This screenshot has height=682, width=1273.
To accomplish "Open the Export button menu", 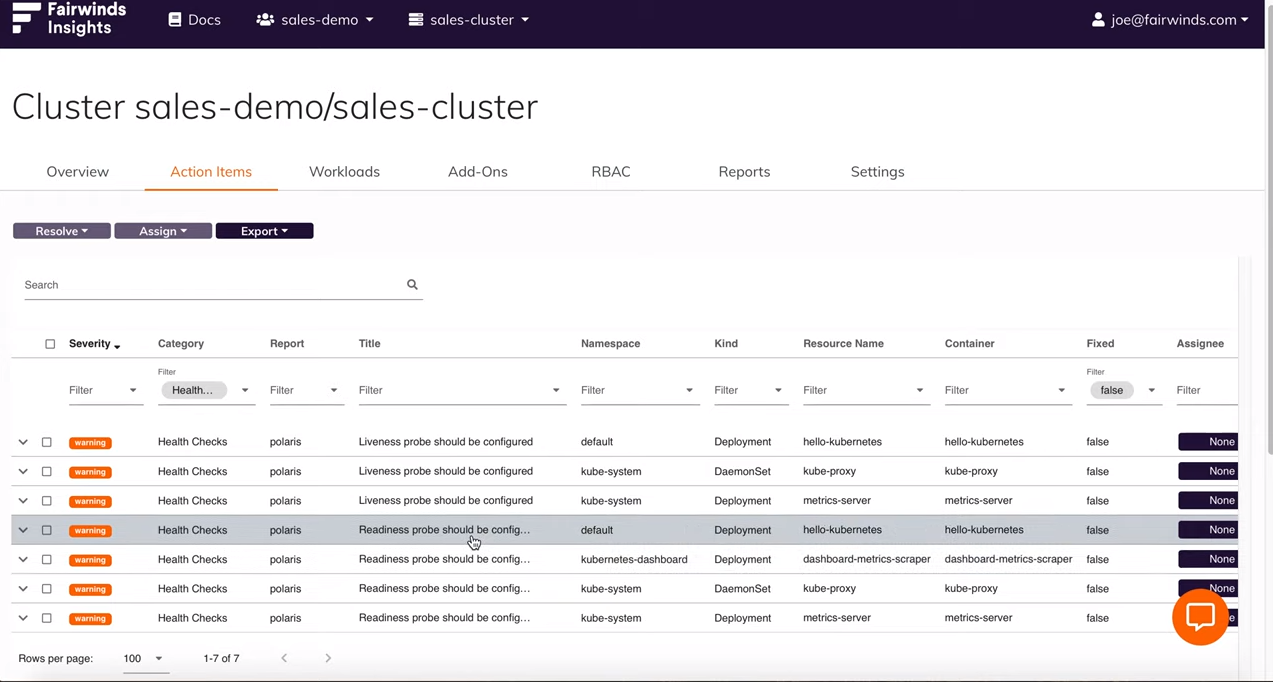I will coord(265,231).
